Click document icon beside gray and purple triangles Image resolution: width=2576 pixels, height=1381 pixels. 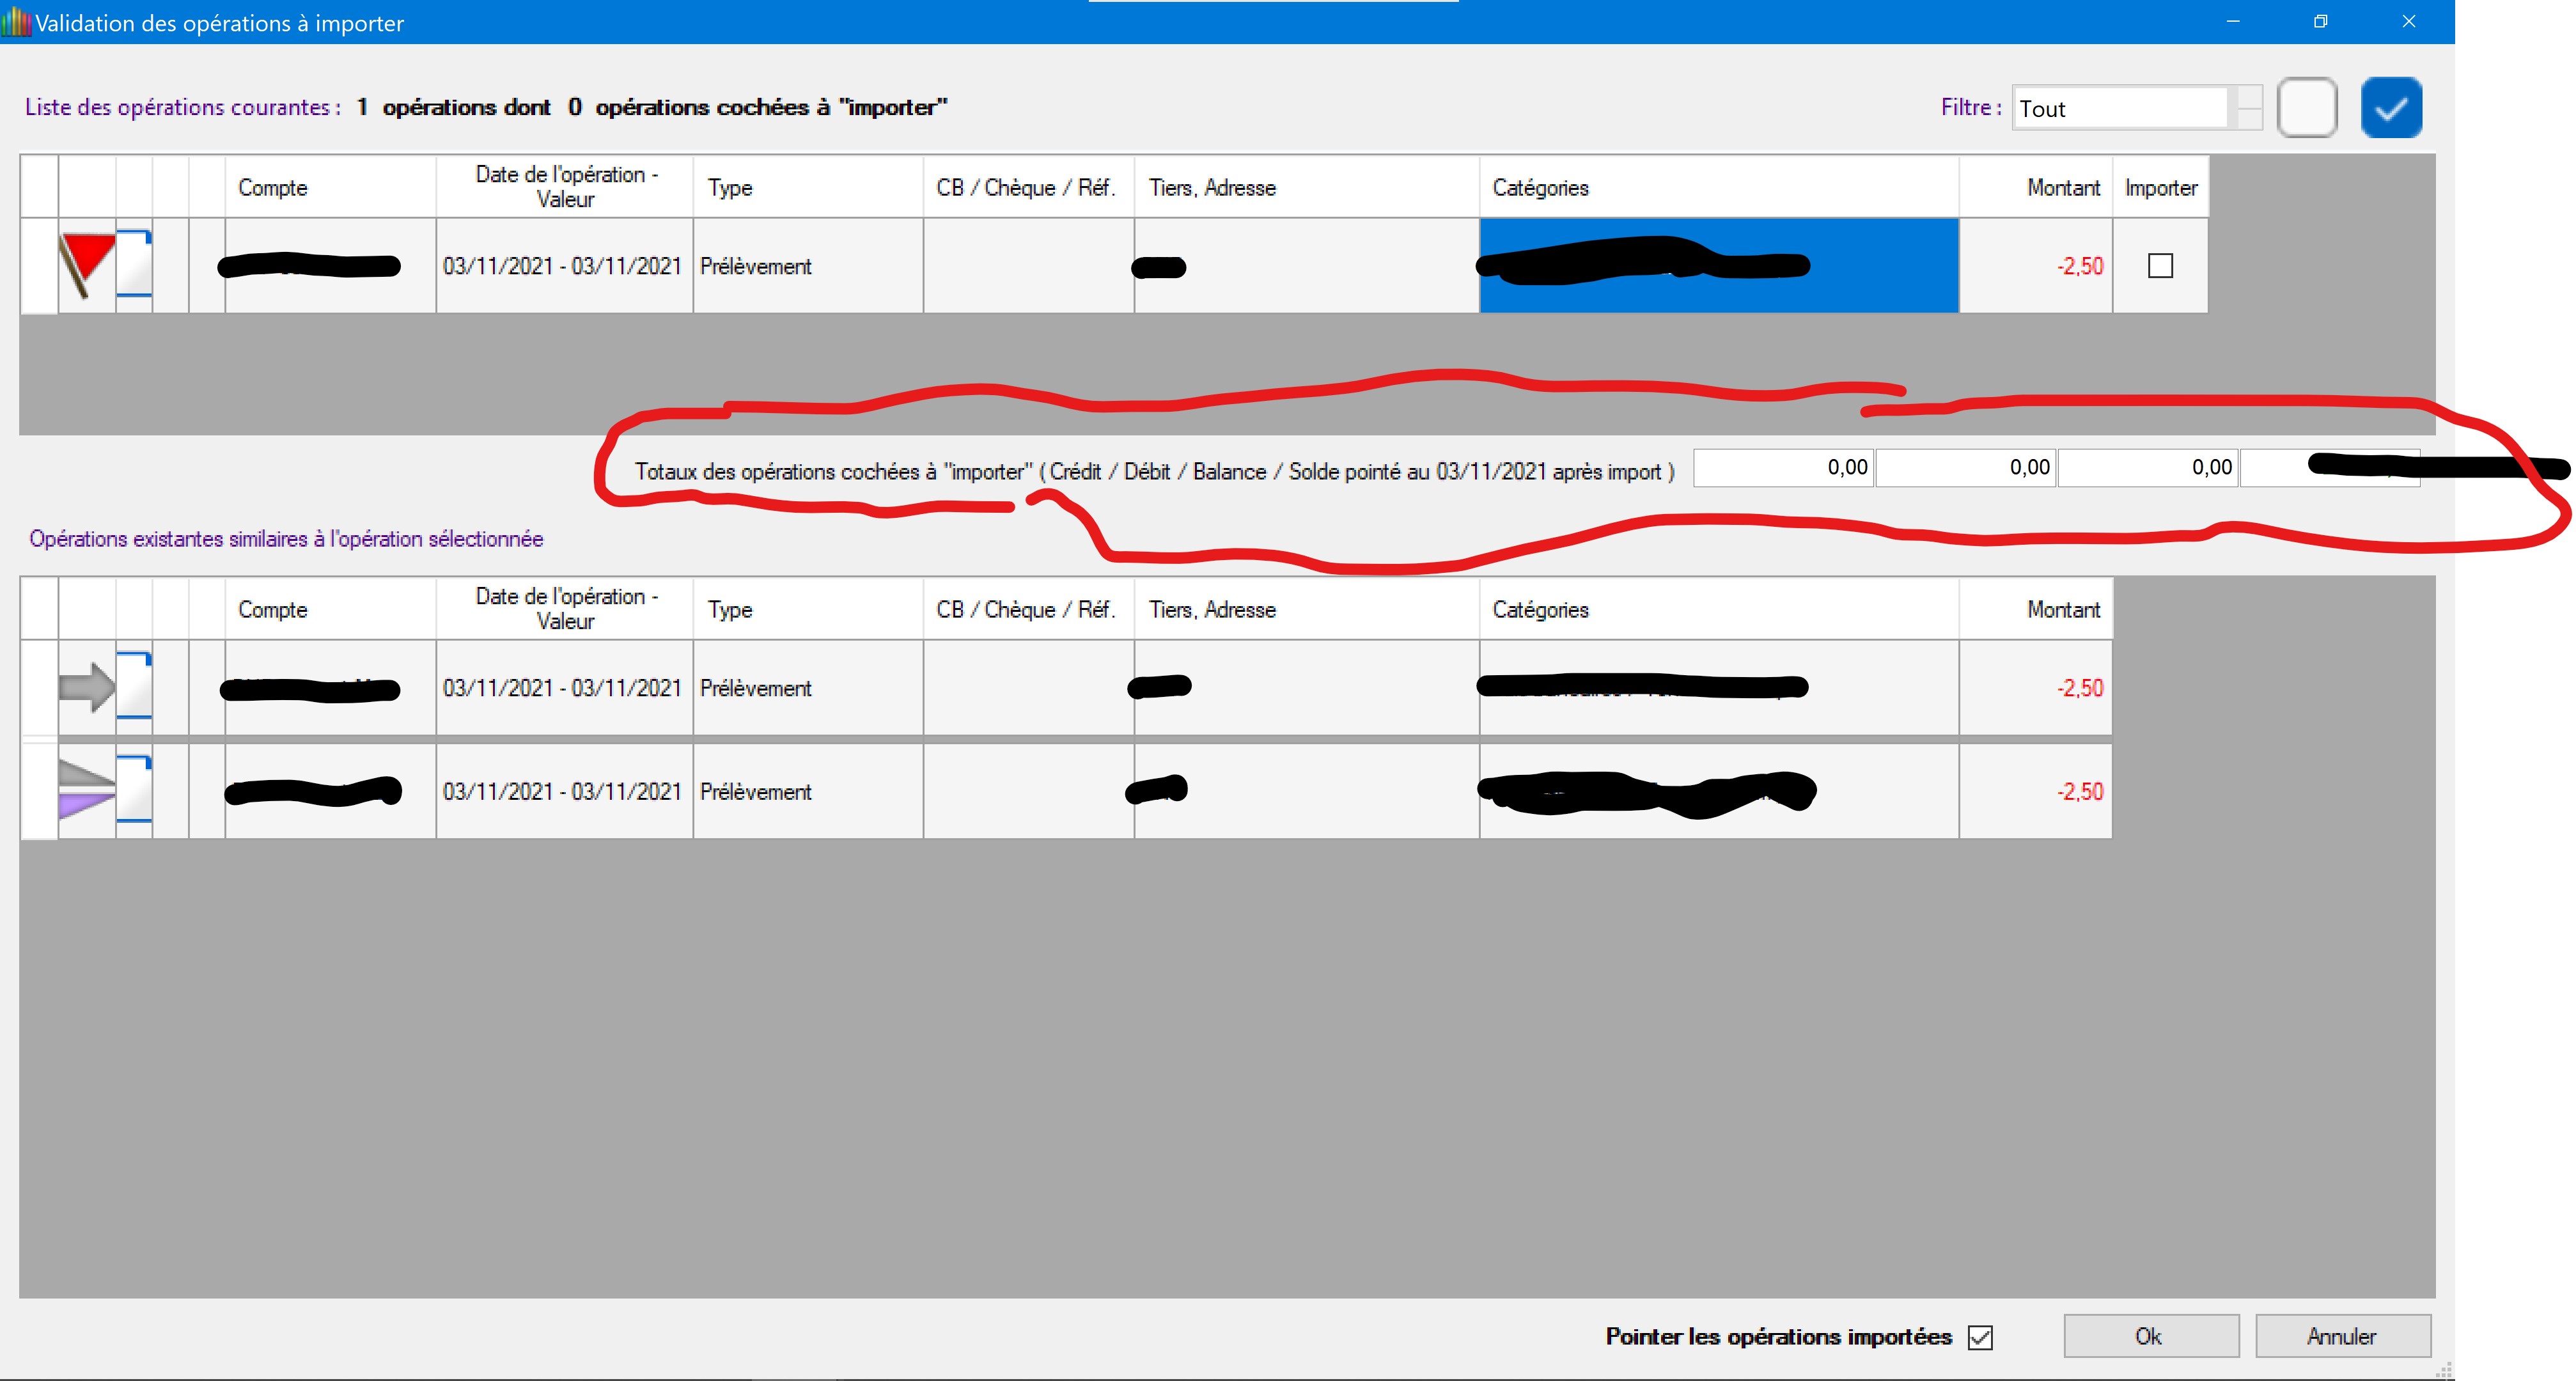tap(134, 789)
